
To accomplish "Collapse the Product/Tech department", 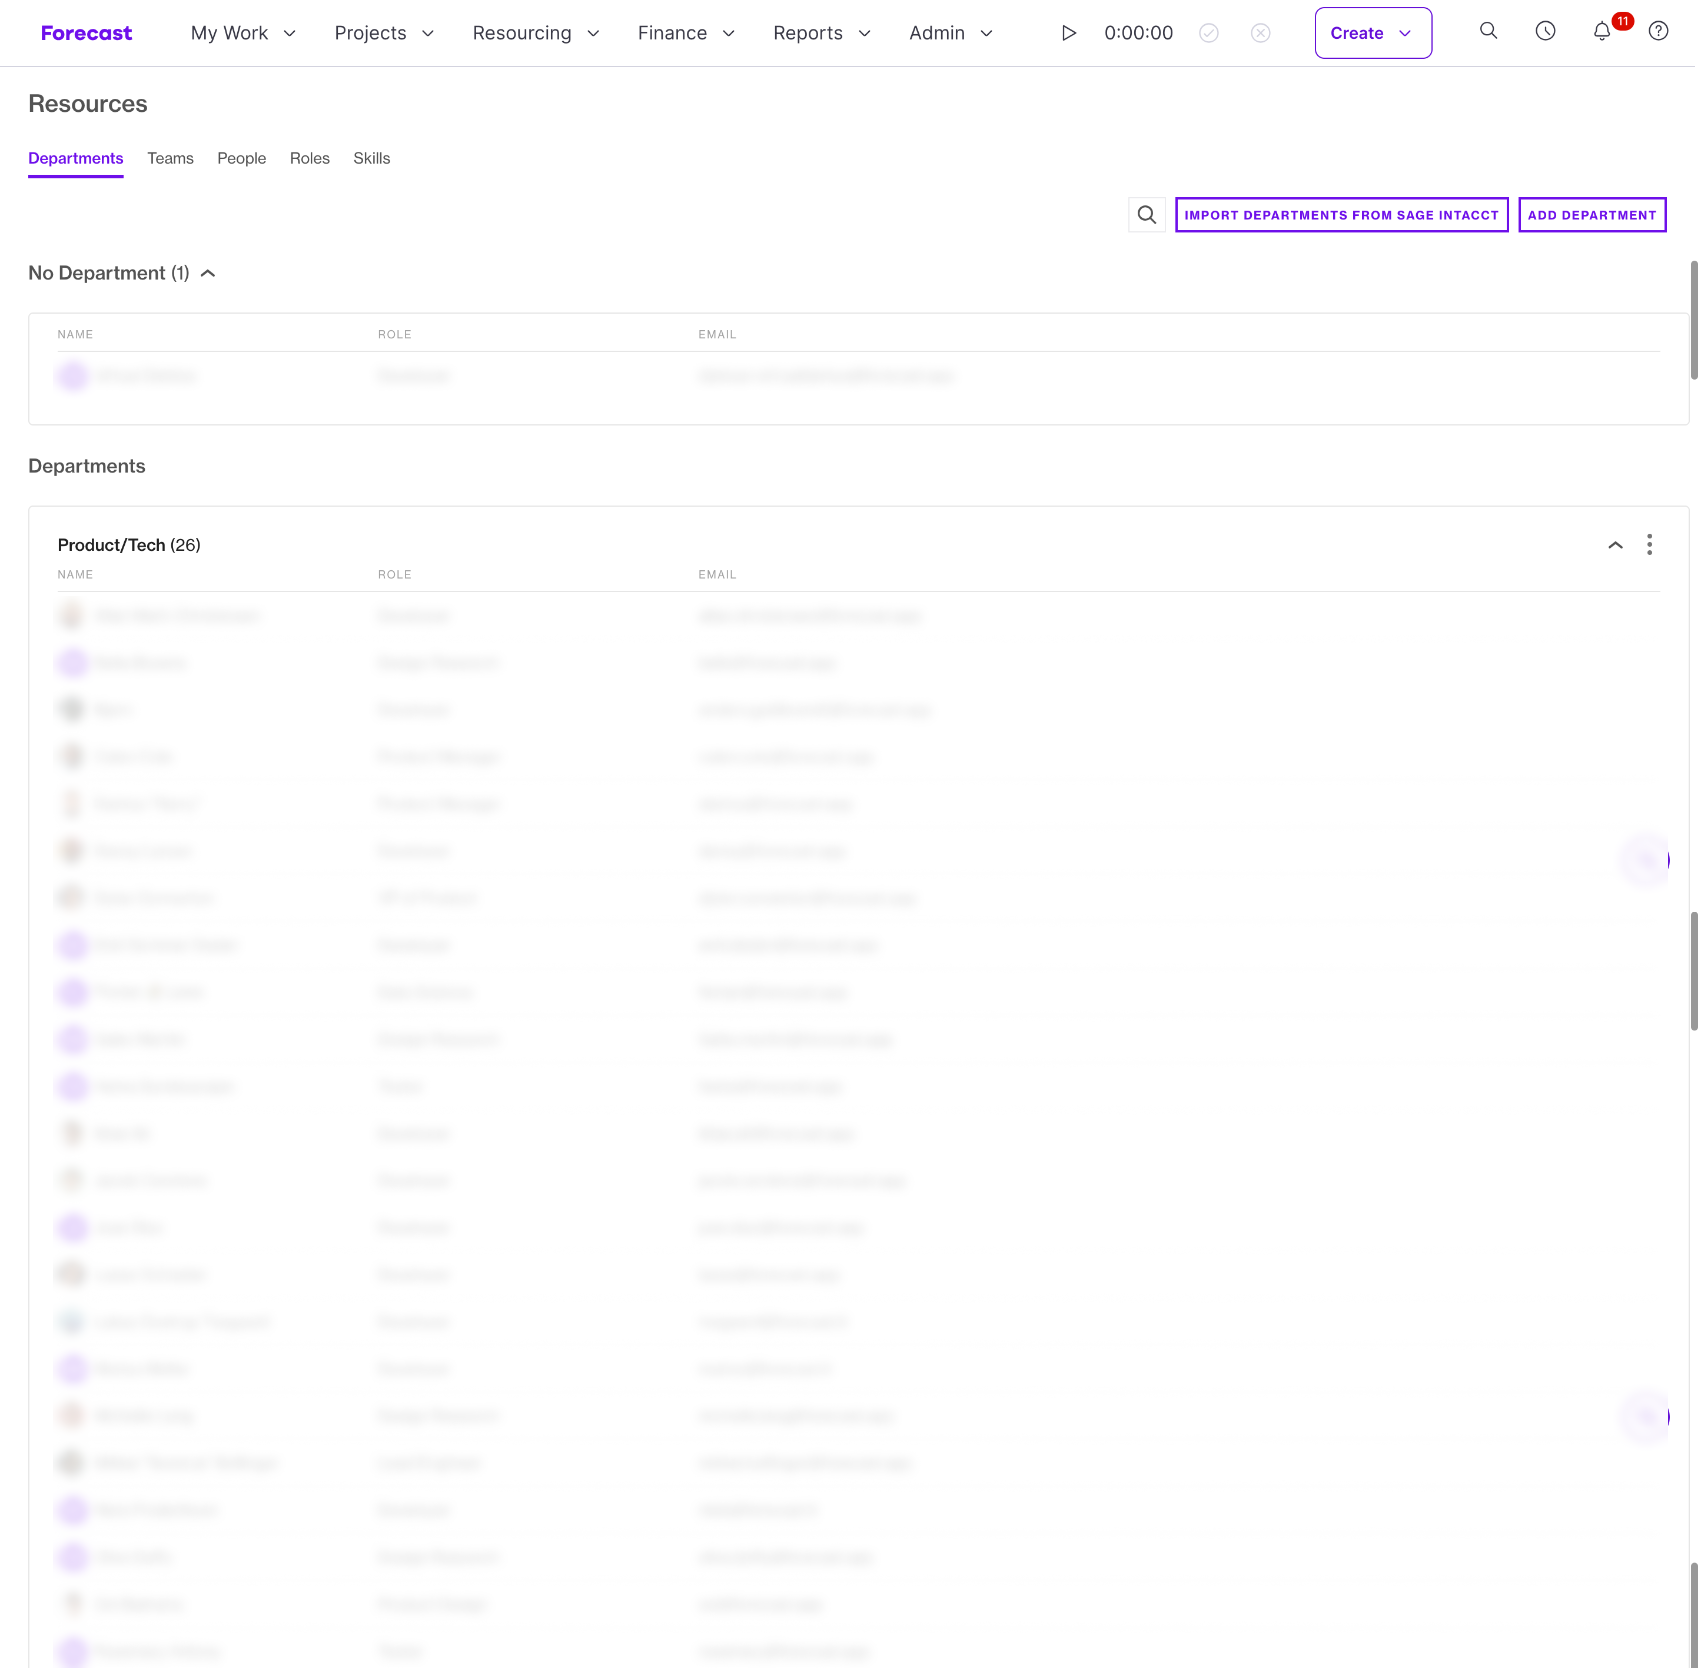I will coord(1615,545).
